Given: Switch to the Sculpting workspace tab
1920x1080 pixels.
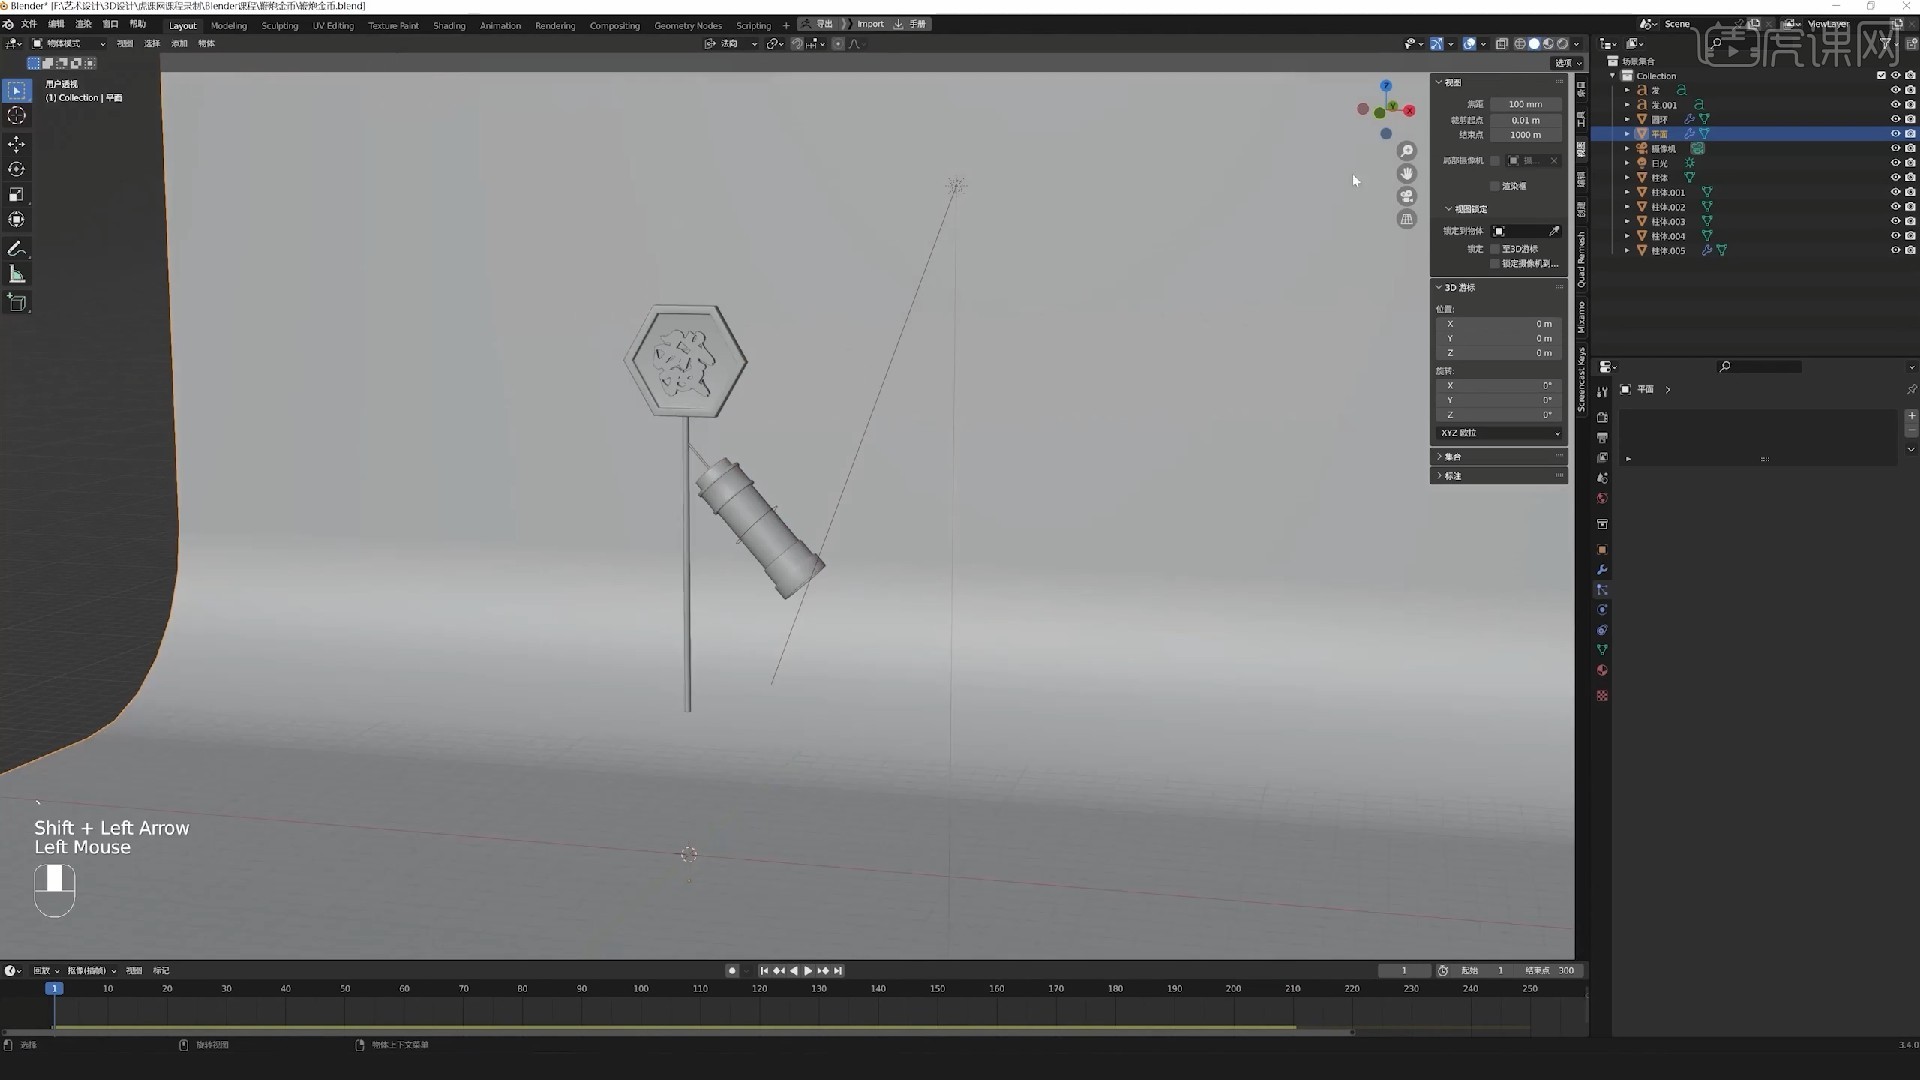Looking at the screenshot, I should tap(280, 25).
